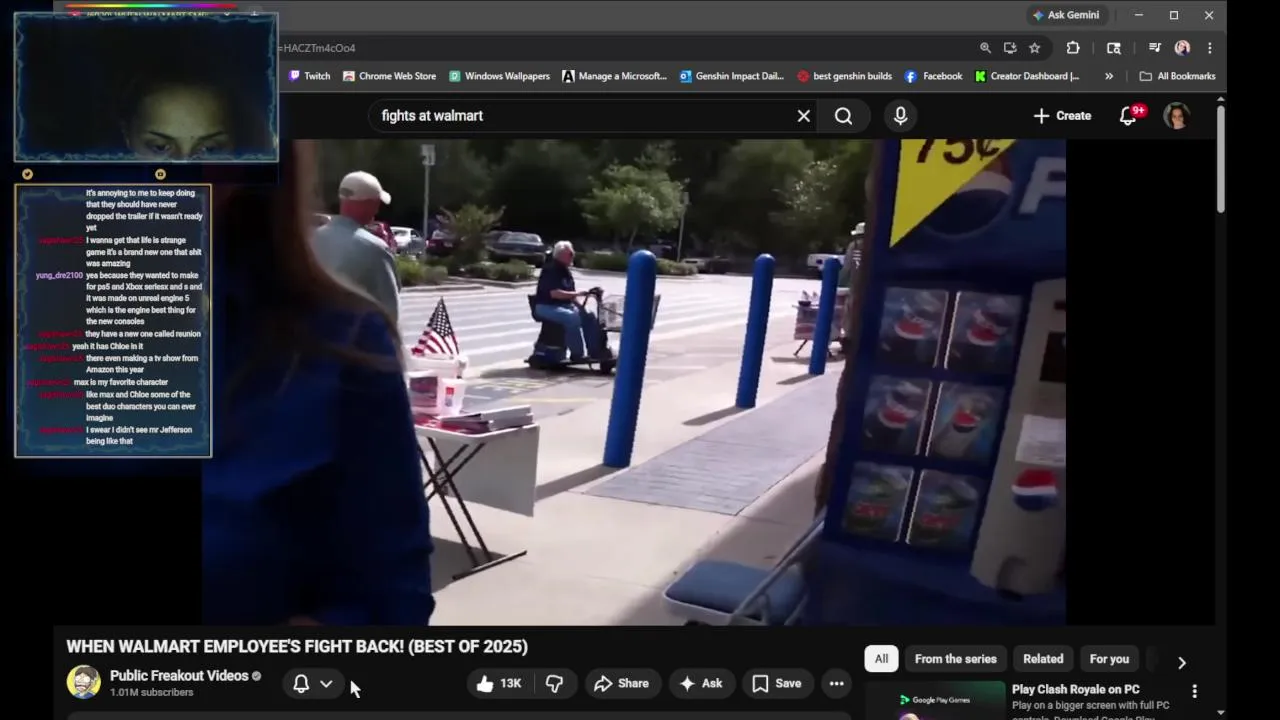Like the video with thumbs up
Image resolution: width=1280 pixels, height=720 pixels.
tap(499, 684)
